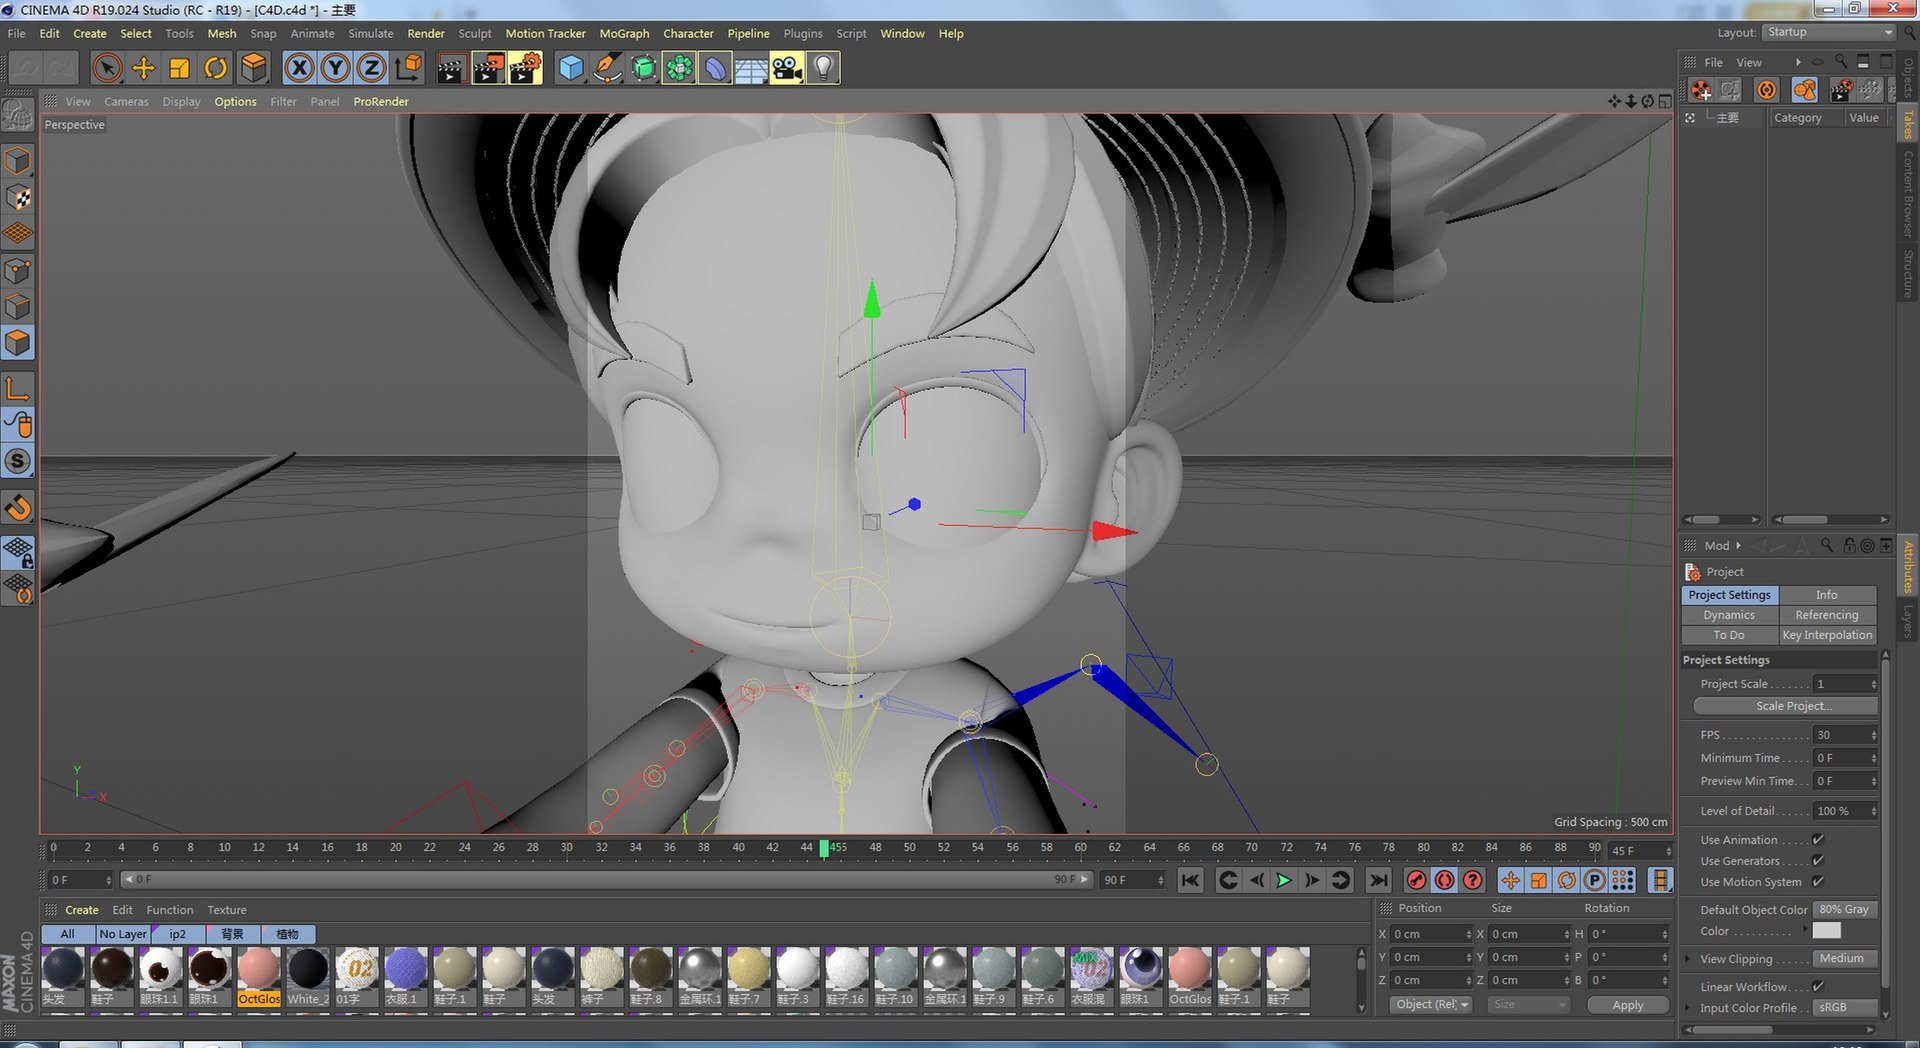Screen dimensions: 1920x1048
Task: Open Edit Render Settings icon
Action: click(x=525, y=68)
